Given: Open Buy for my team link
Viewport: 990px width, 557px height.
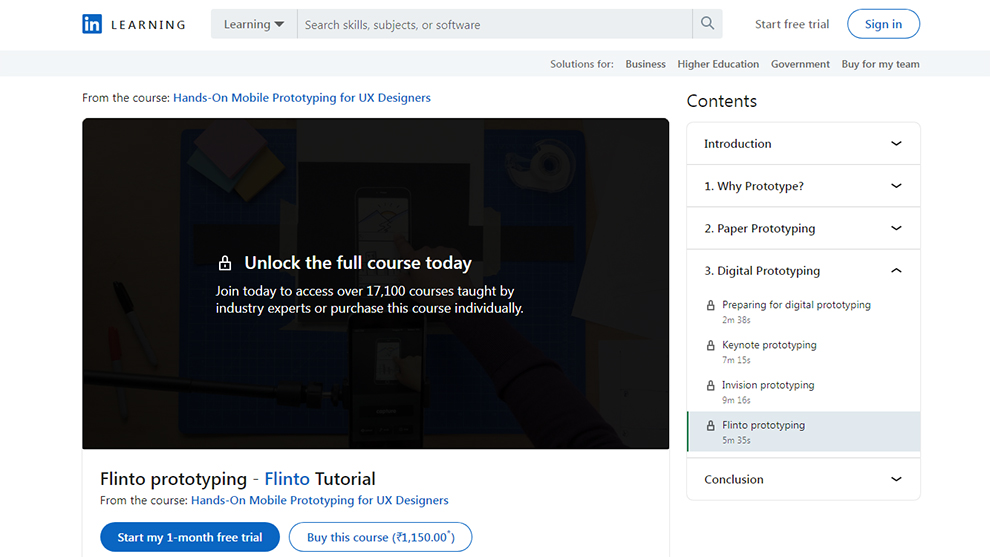Looking at the screenshot, I should tap(880, 64).
